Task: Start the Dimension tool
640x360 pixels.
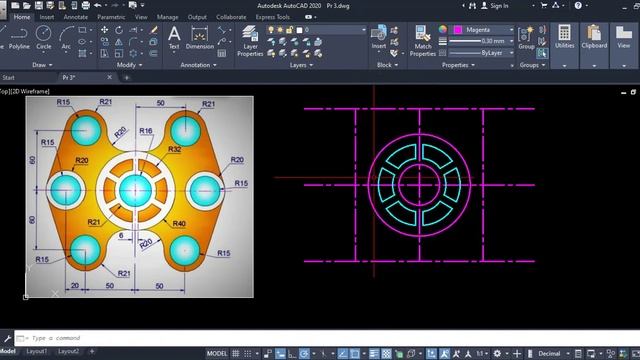Action: 200,38
